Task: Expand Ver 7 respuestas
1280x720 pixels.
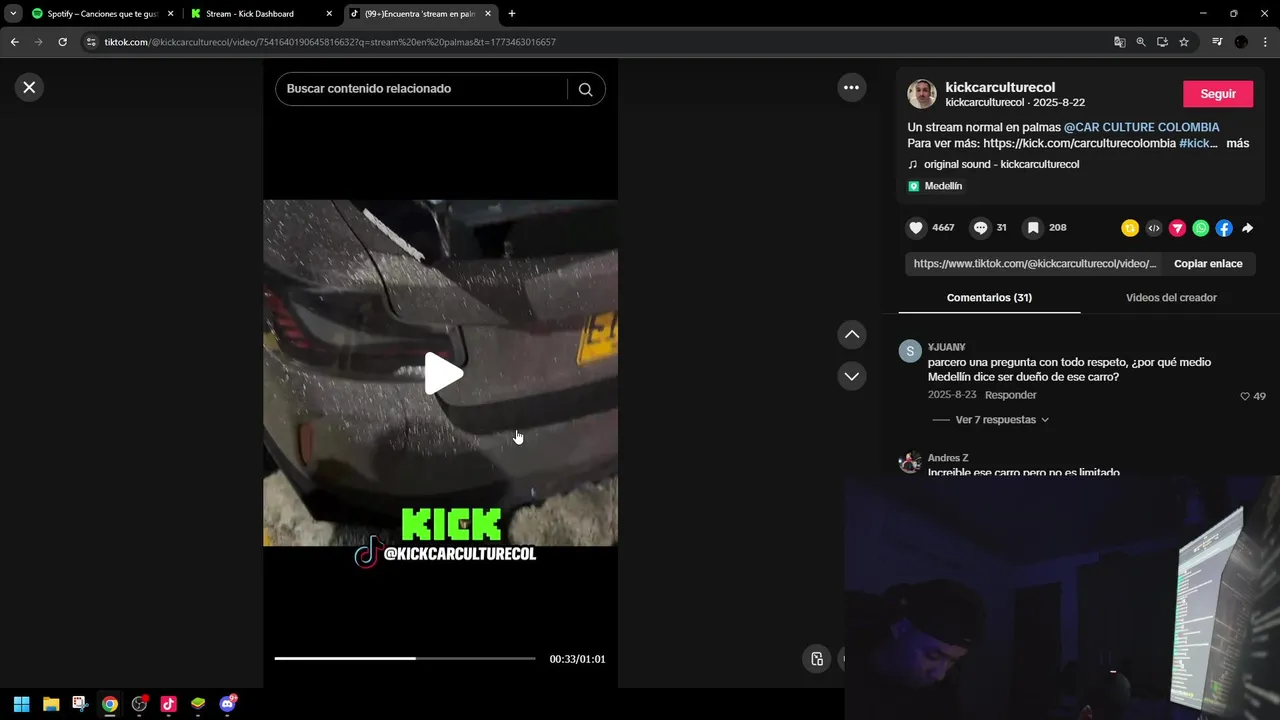Action: pos(1002,420)
